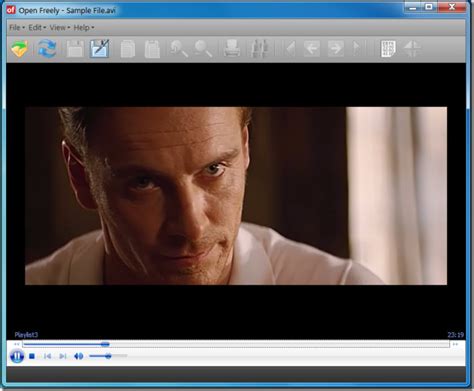
Task: Close the Open Freely window
Action: click(x=452, y=7)
